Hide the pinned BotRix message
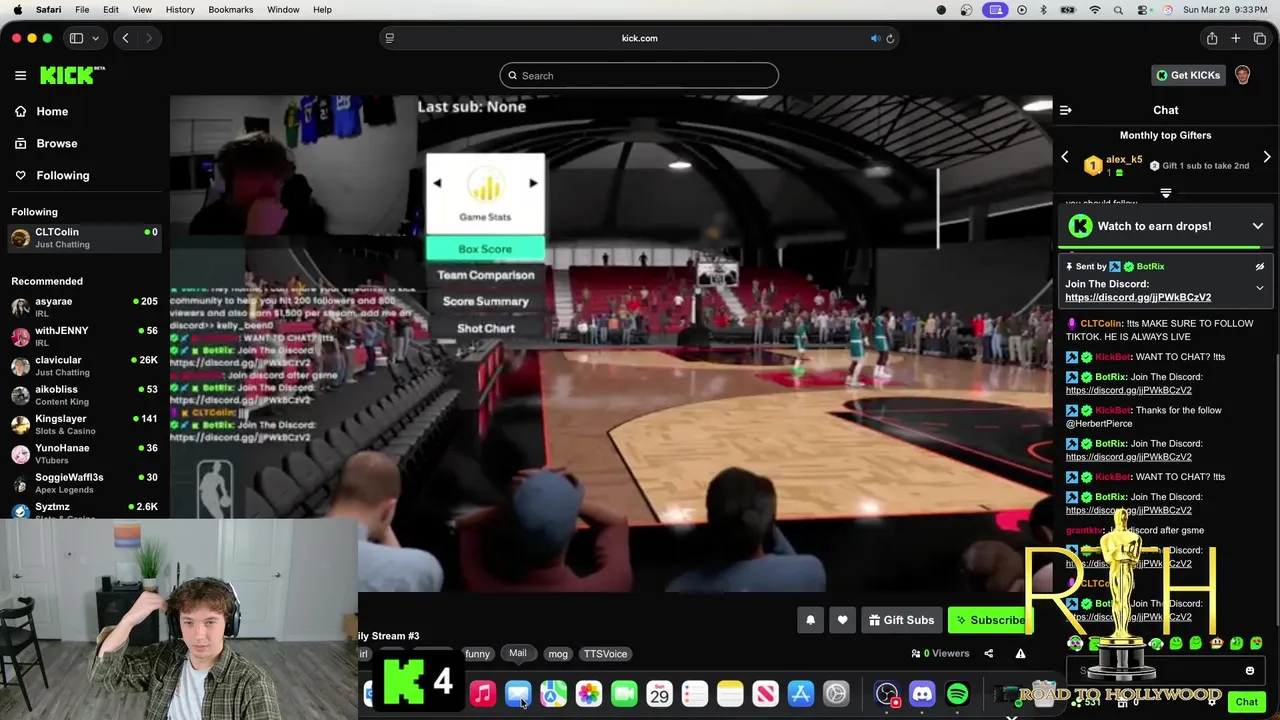Viewport: 1280px width, 720px height. [x=1259, y=267]
